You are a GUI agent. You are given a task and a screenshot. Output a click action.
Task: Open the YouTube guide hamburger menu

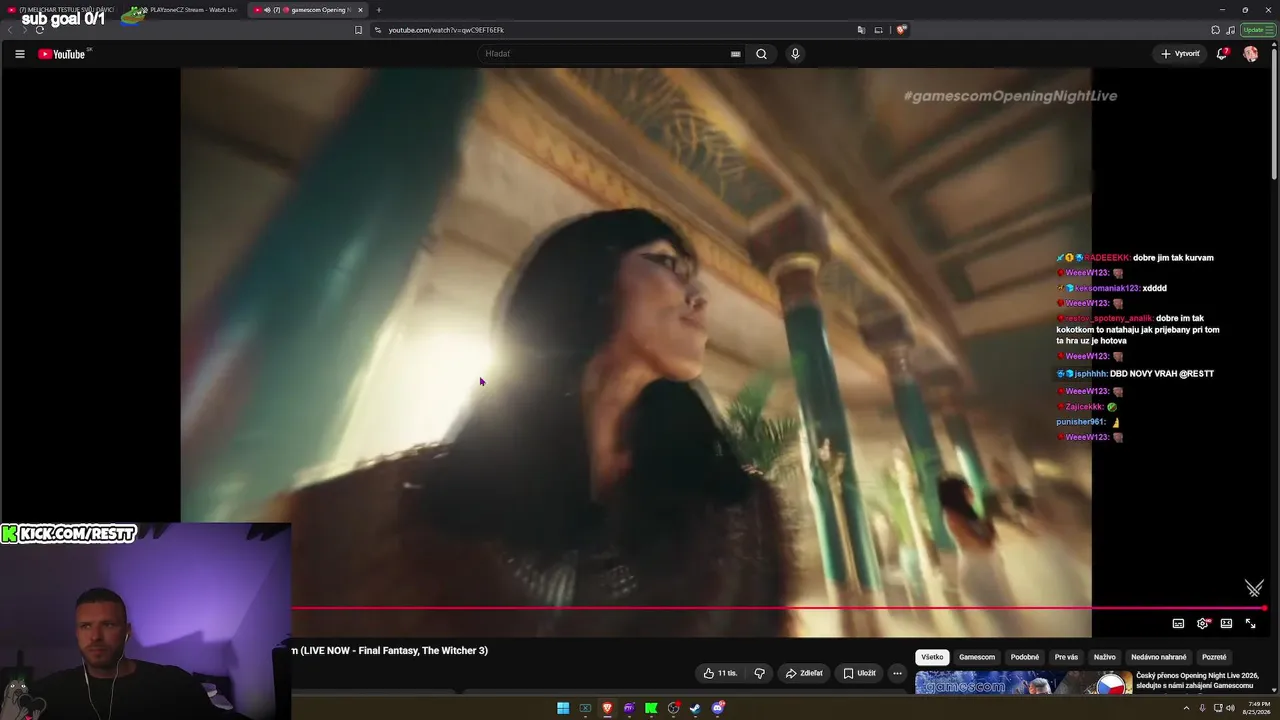20,54
